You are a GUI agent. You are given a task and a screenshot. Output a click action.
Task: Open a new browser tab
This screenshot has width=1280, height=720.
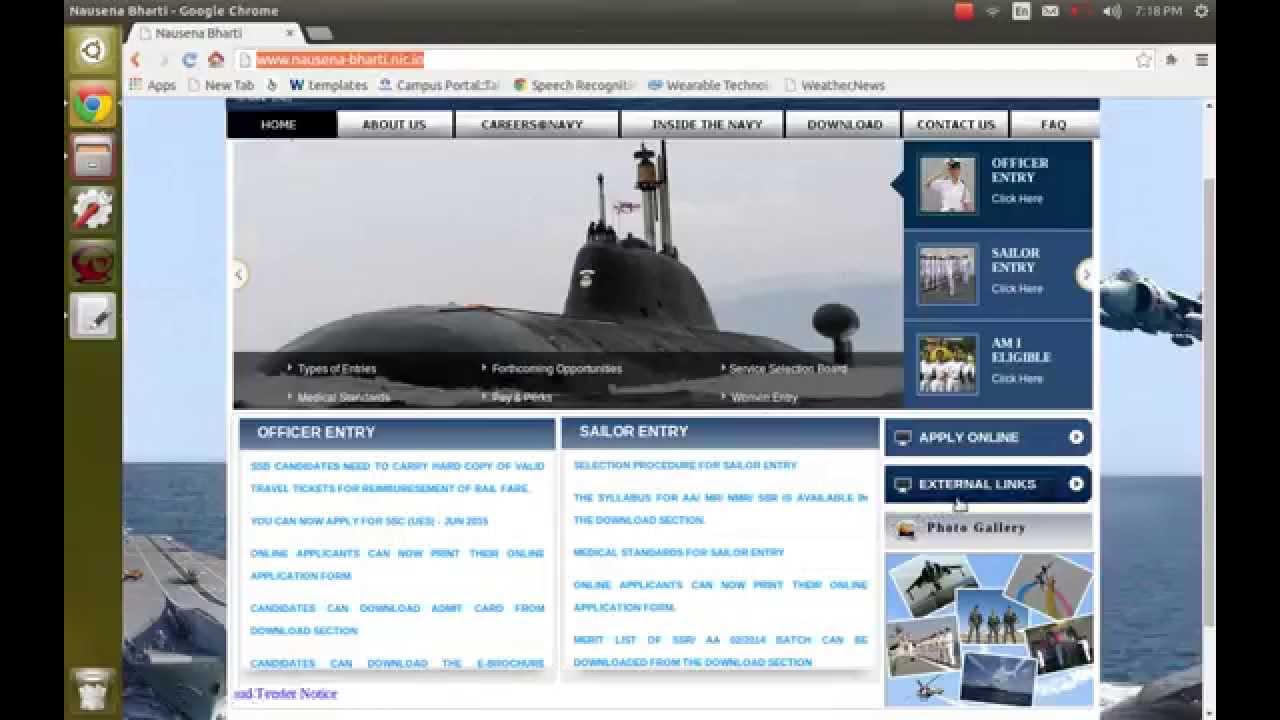(x=319, y=33)
